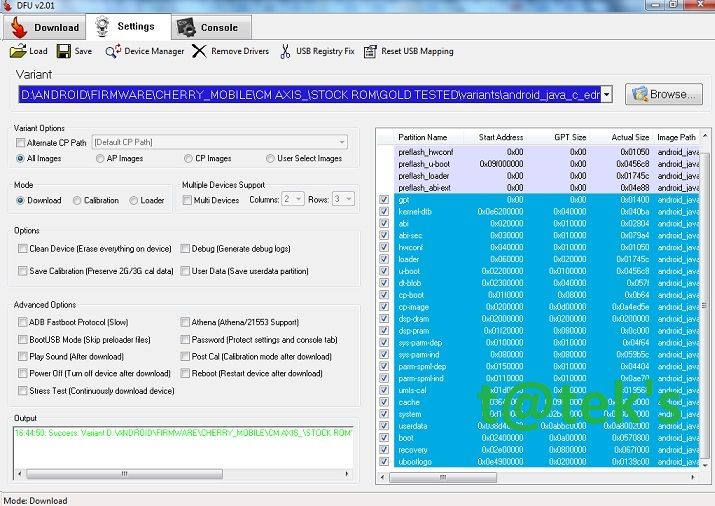Screen dimensions: 715x506
Task: Click the Partition Name column header
Action: (x=423, y=137)
